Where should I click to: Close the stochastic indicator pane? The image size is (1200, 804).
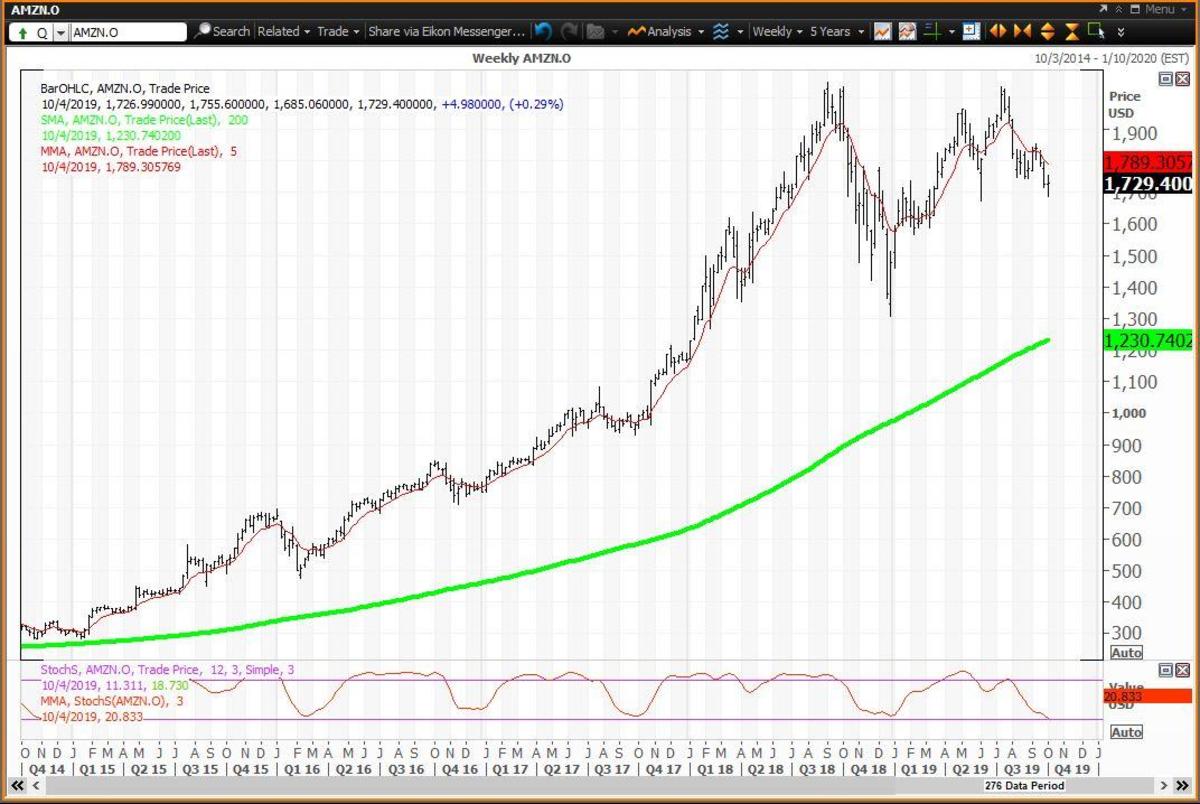(1181, 668)
